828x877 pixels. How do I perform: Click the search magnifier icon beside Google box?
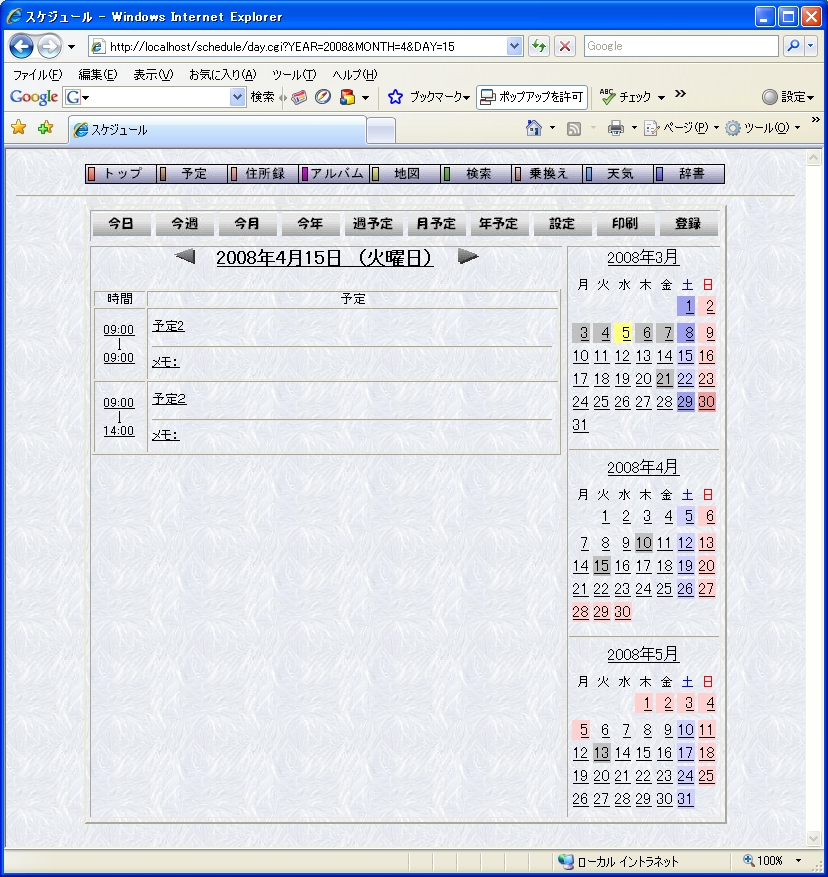click(x=793, y=46)
